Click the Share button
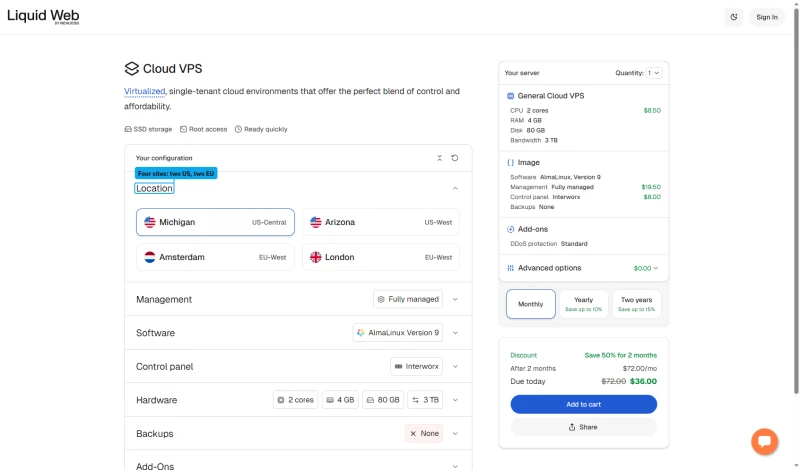 point(584,427)
